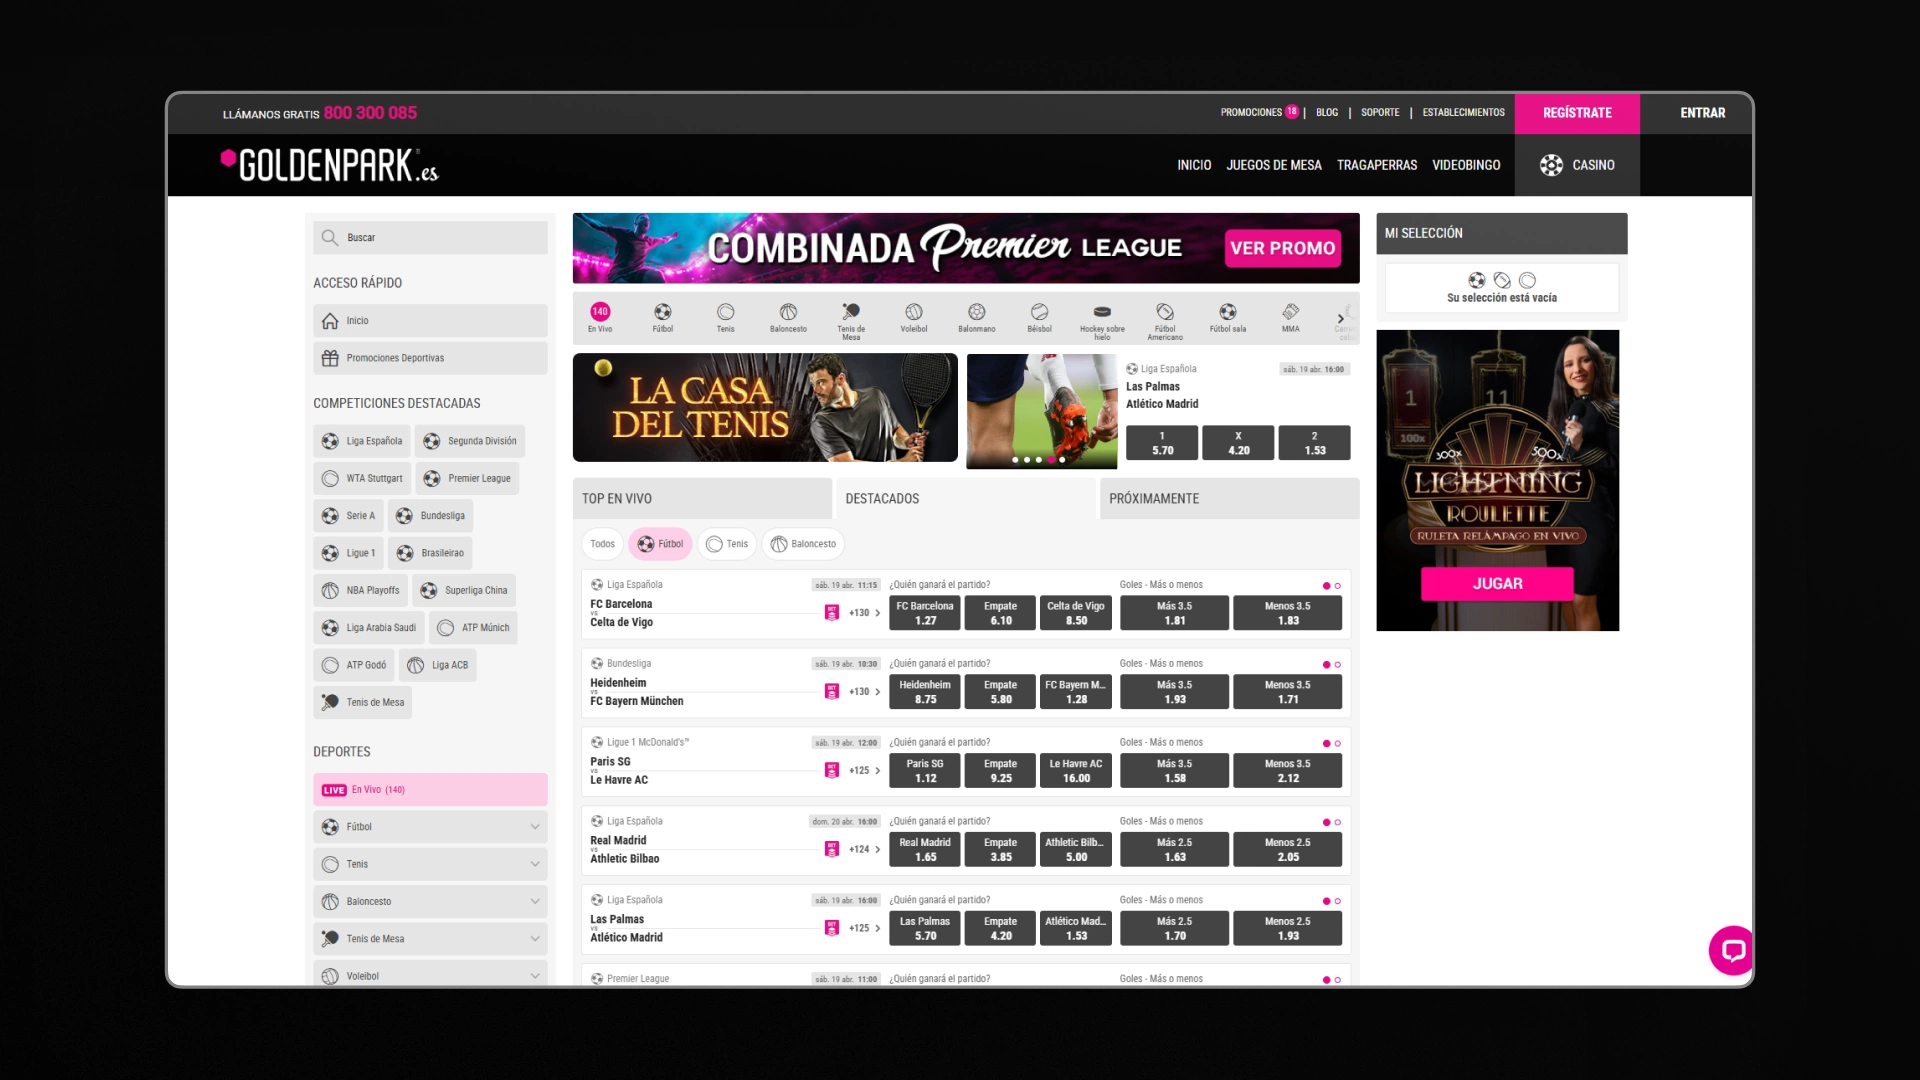The height and width of the screenshot is (1080, 1920).
Task: Click the Regístrate button
Action: pyautogui.click(x=1577, y=113)
